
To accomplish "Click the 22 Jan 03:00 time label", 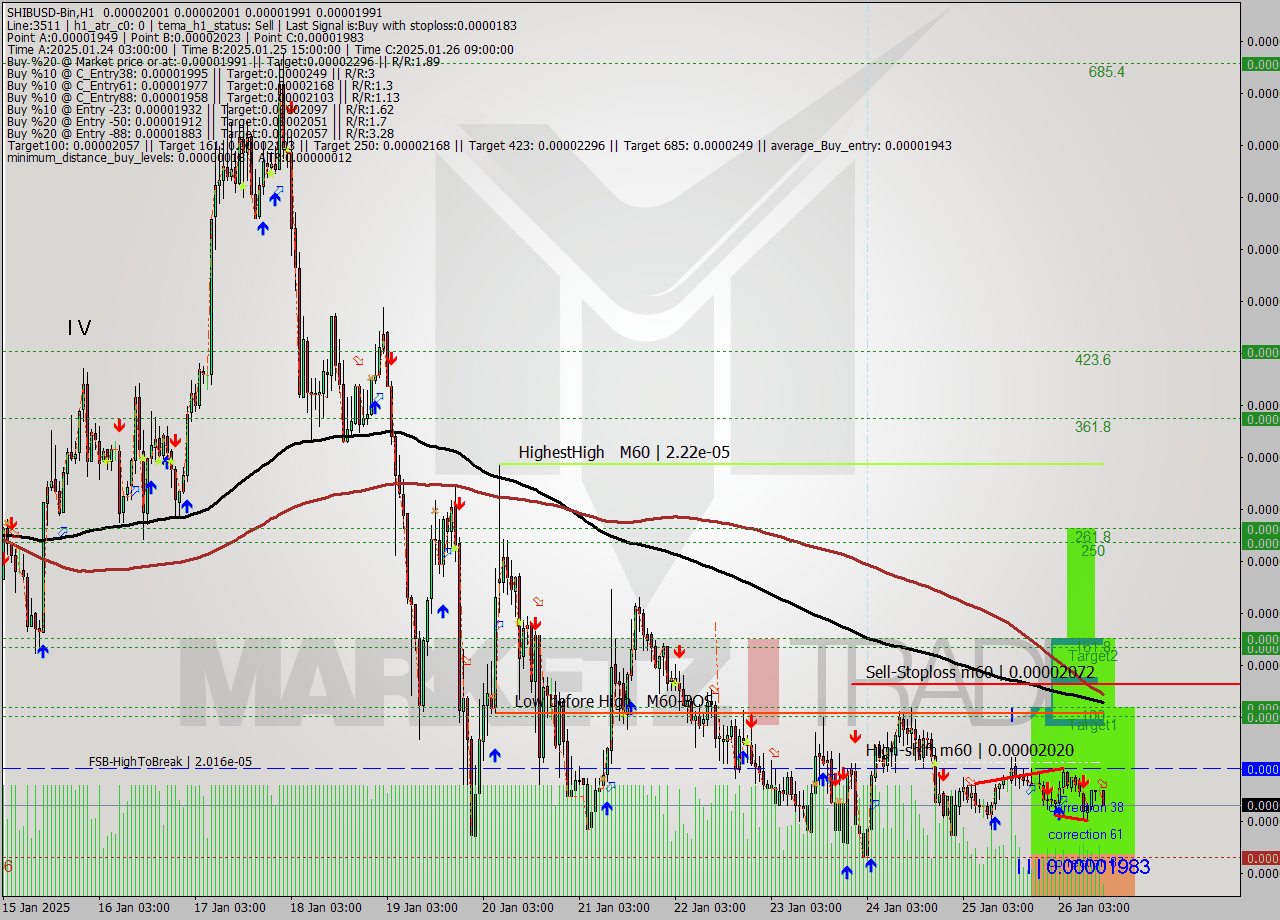I will pos(711,908).
